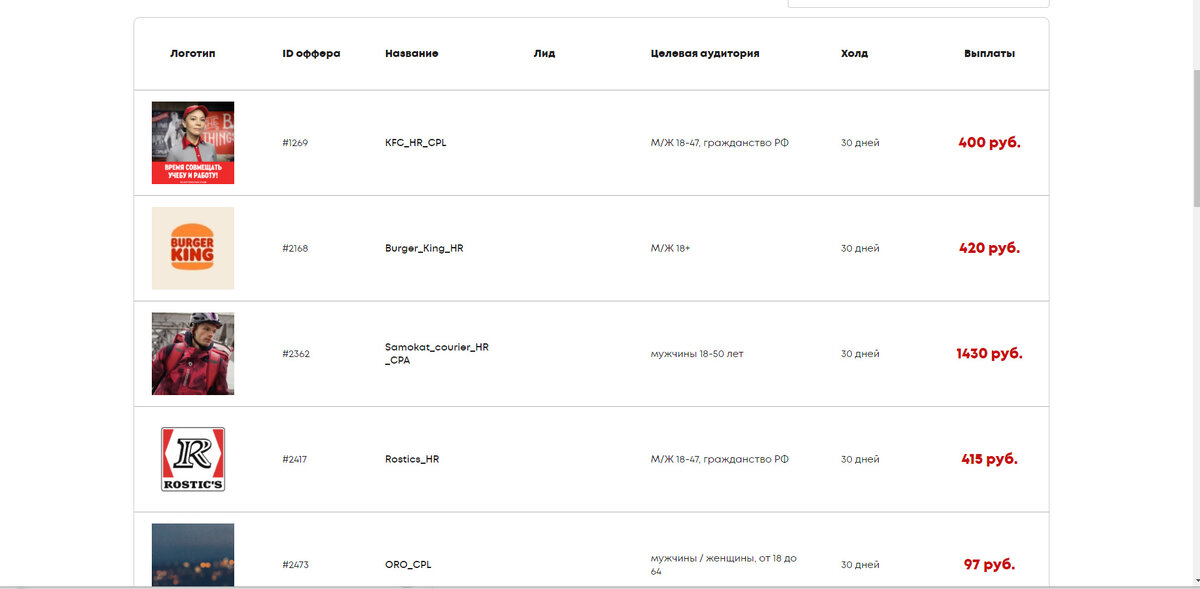Click the Rostic's logo
The image size is (1200, 589).
pyautogui.click(x=193, y=459)
